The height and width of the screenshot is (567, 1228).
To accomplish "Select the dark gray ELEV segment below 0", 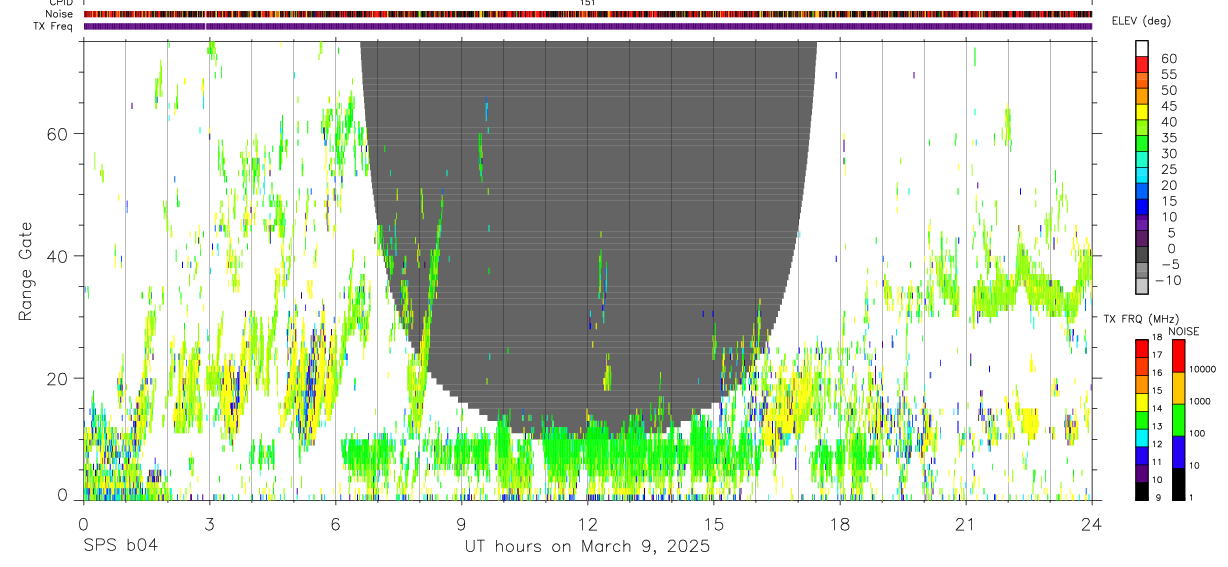I will tap(1142, 254).
